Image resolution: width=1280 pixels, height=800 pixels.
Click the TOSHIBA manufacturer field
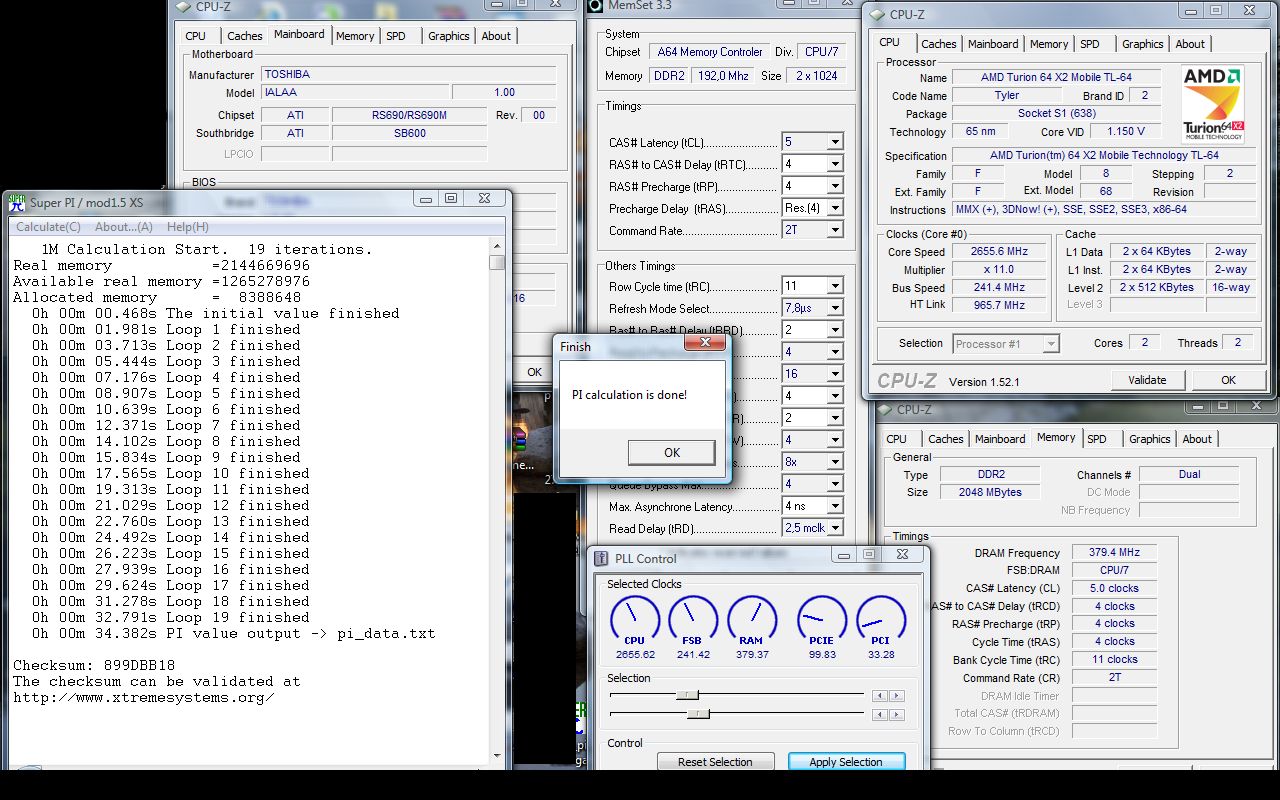pyautogui.click(x=408, y=74)
